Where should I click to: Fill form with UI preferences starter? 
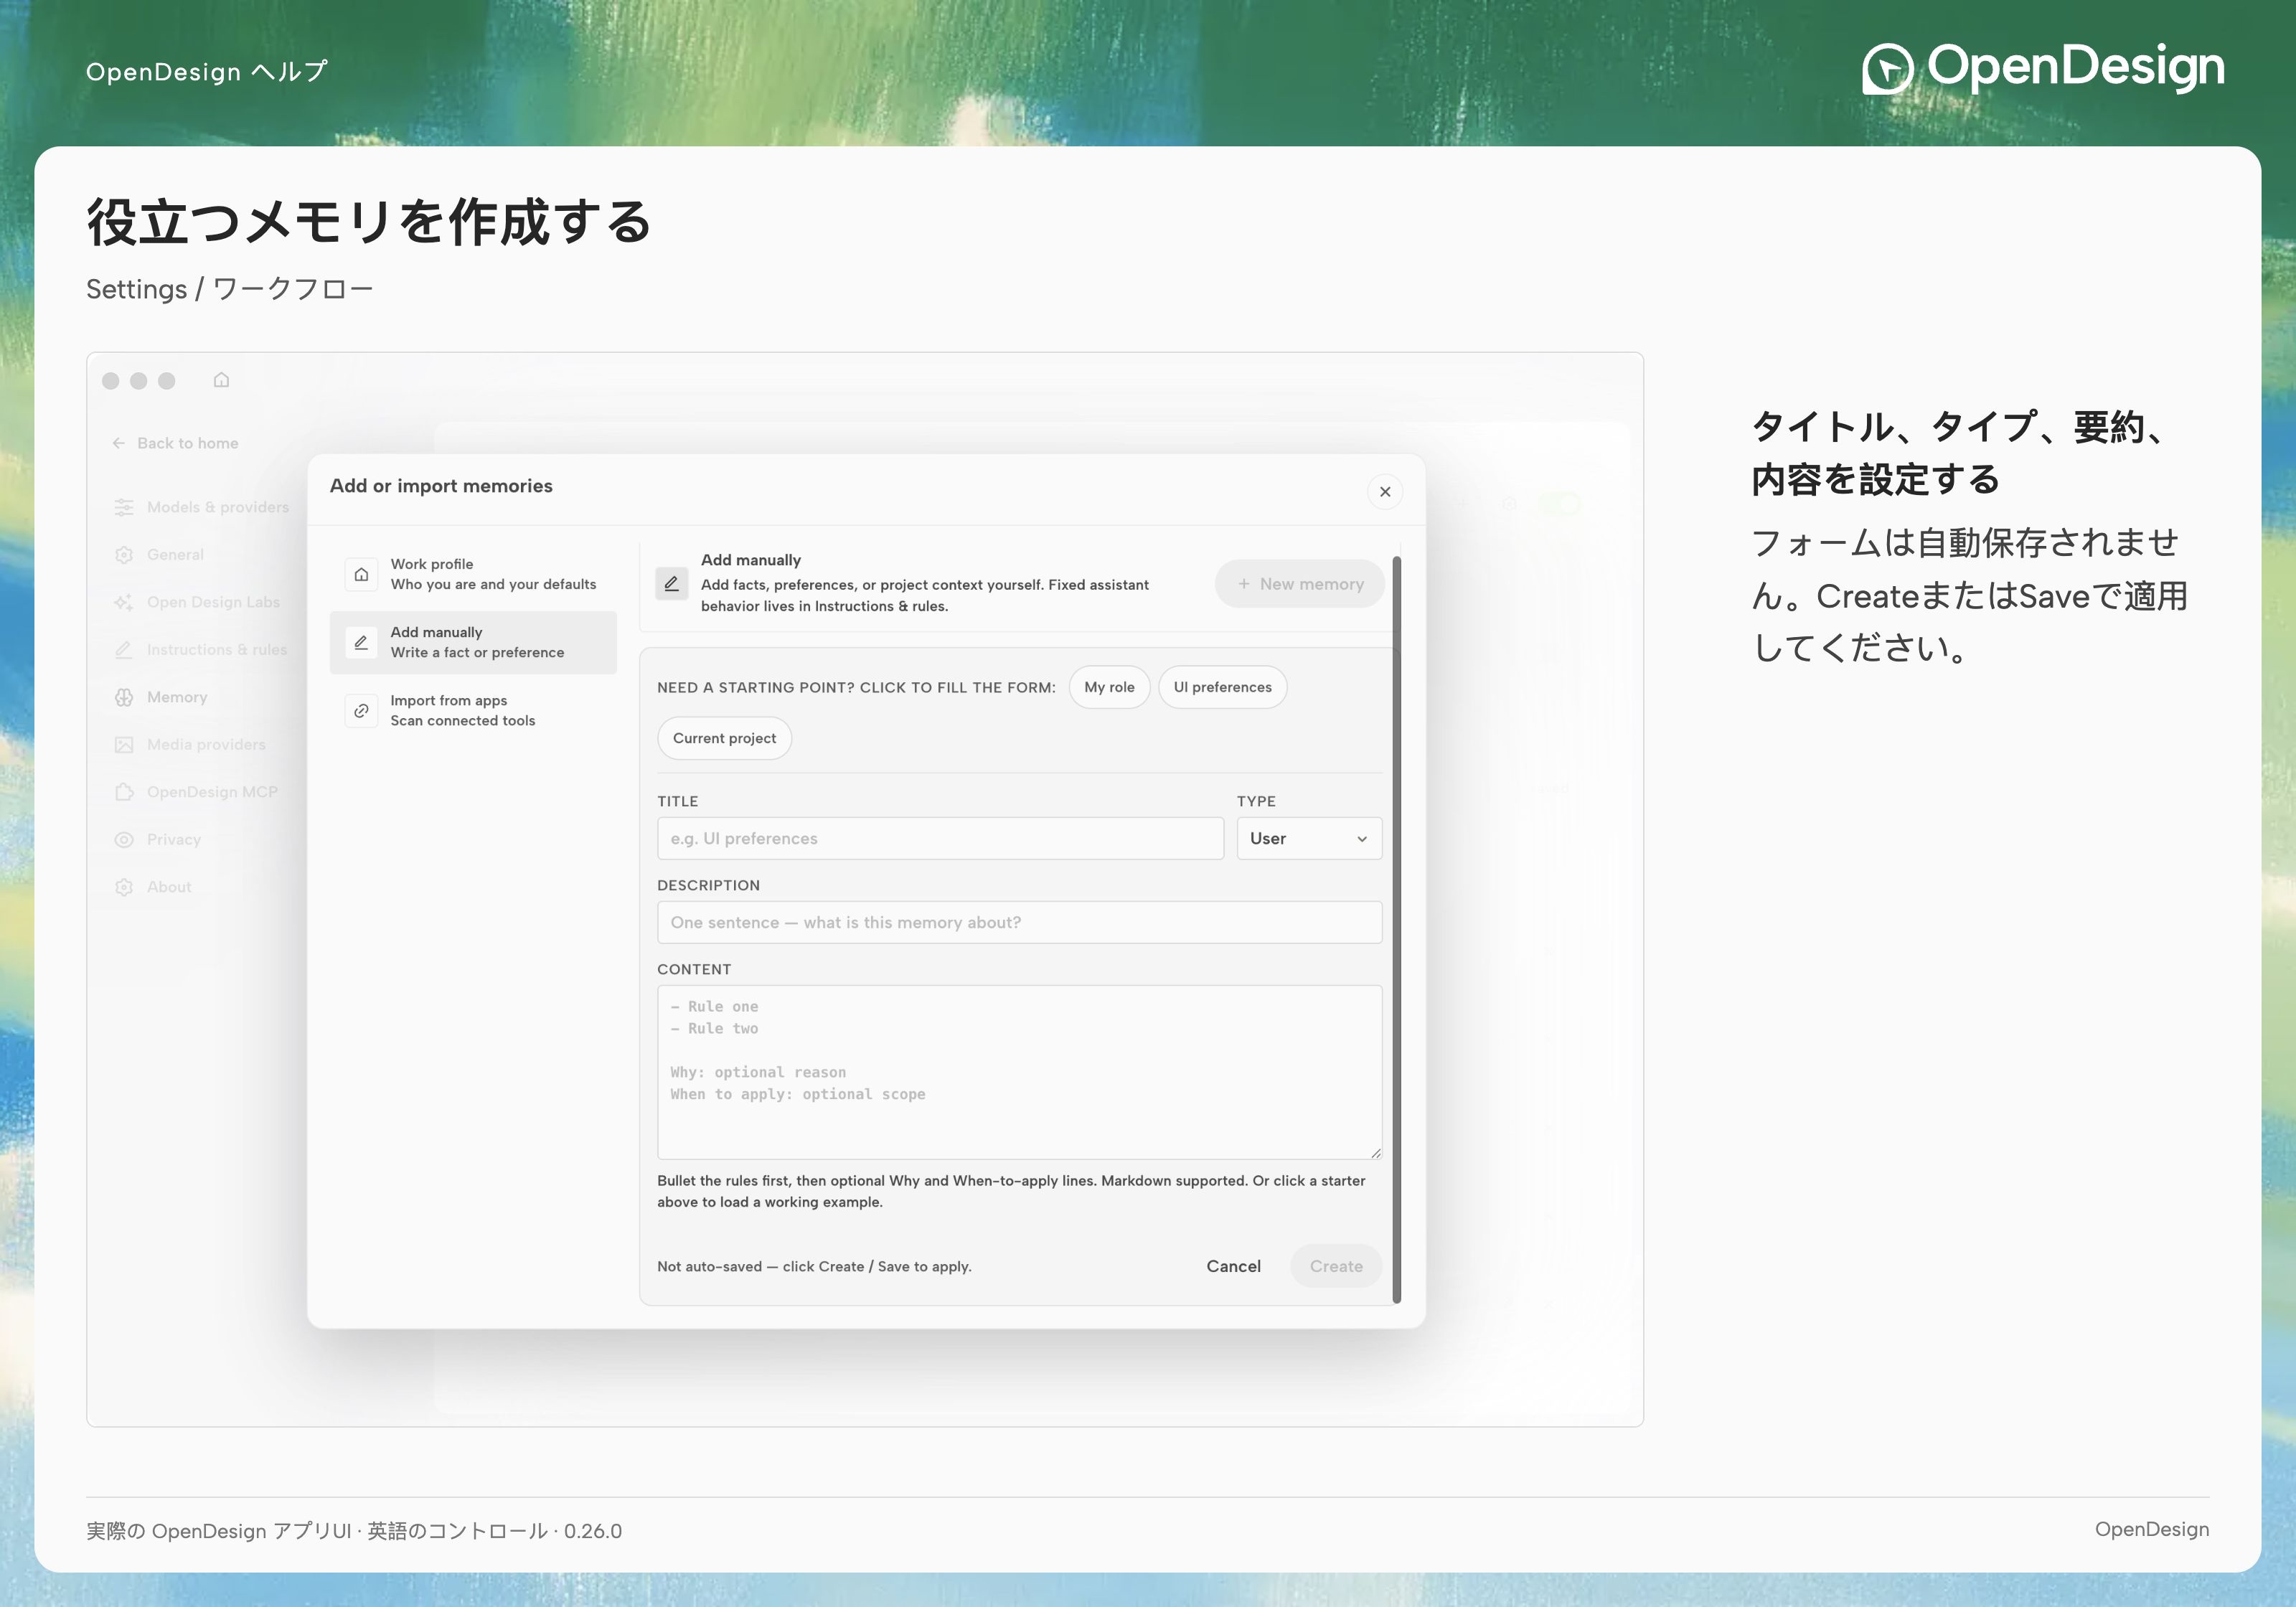(x=1222, y=687)
